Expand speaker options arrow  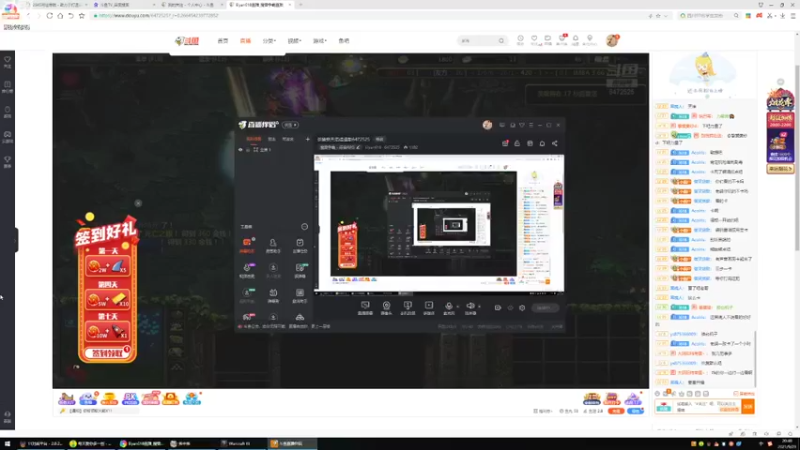tap(479, 307)
